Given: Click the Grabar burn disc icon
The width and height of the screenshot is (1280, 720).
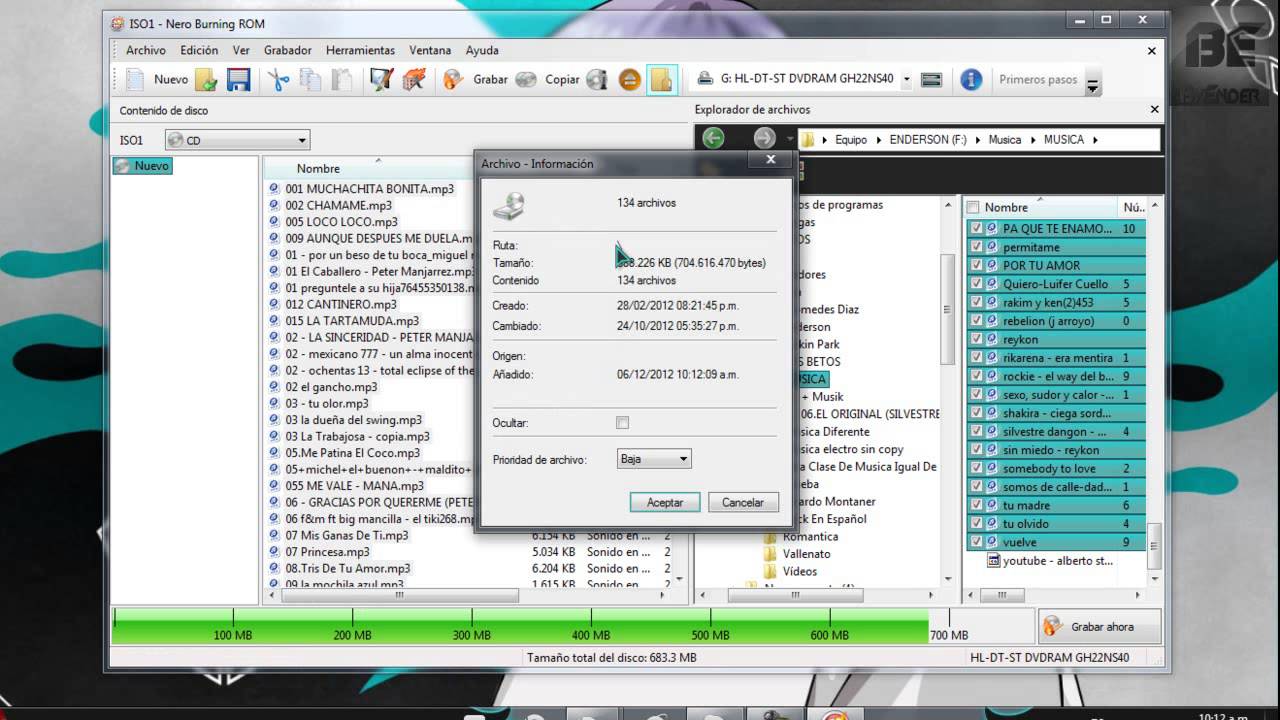Looking at the screenshot, I should 453,79.
